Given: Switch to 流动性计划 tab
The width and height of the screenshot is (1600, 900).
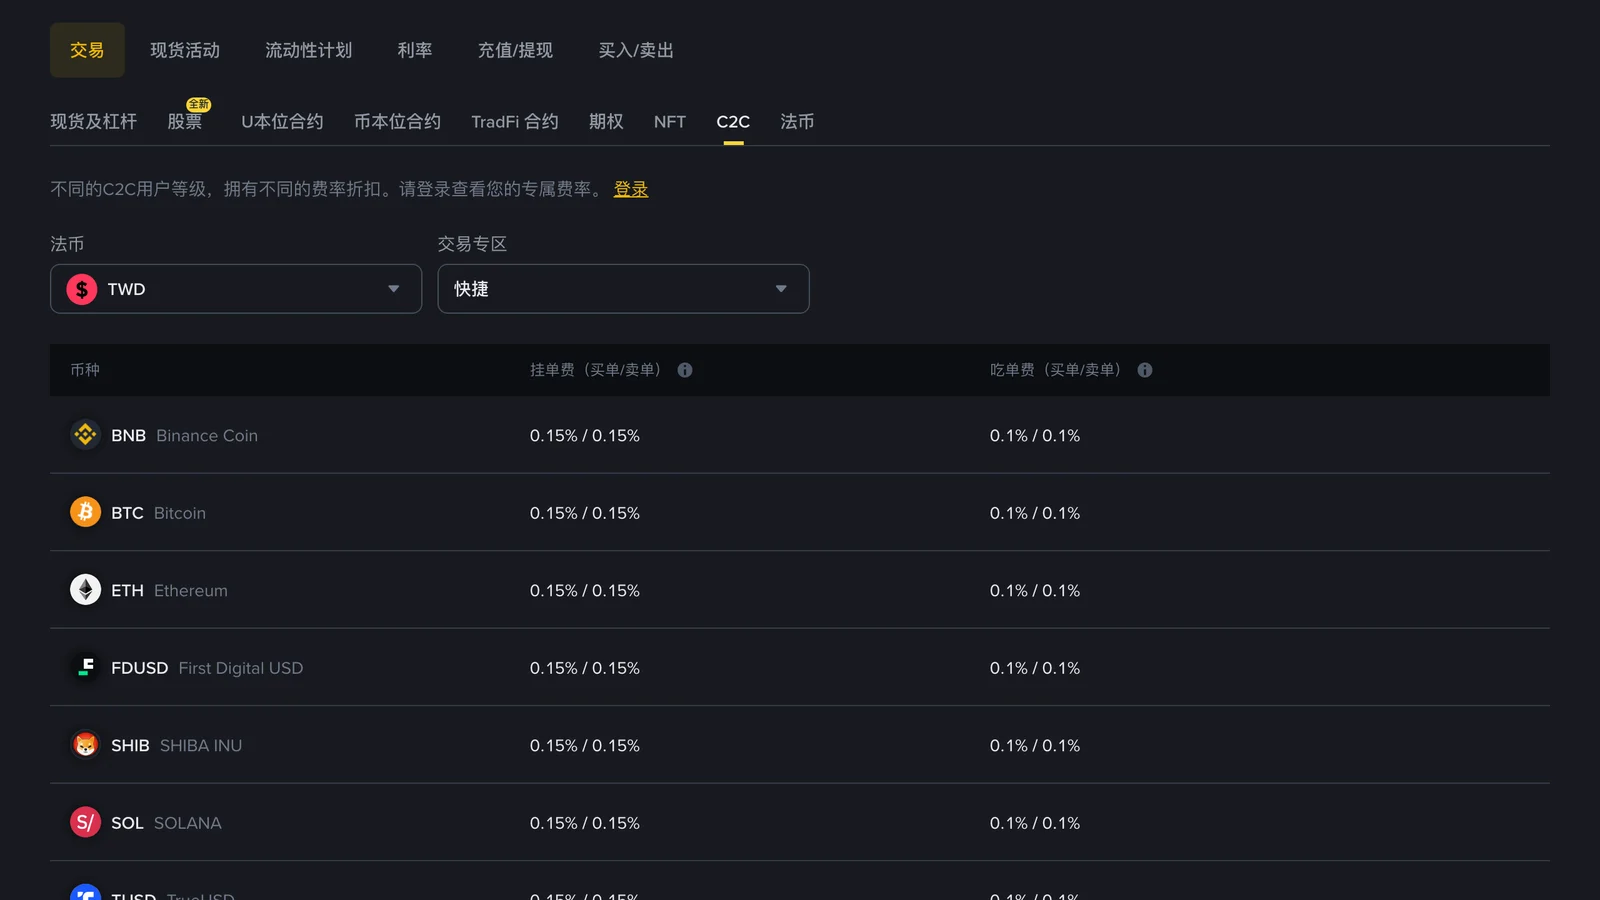Looking at the screenshot, I should [308, 50].
